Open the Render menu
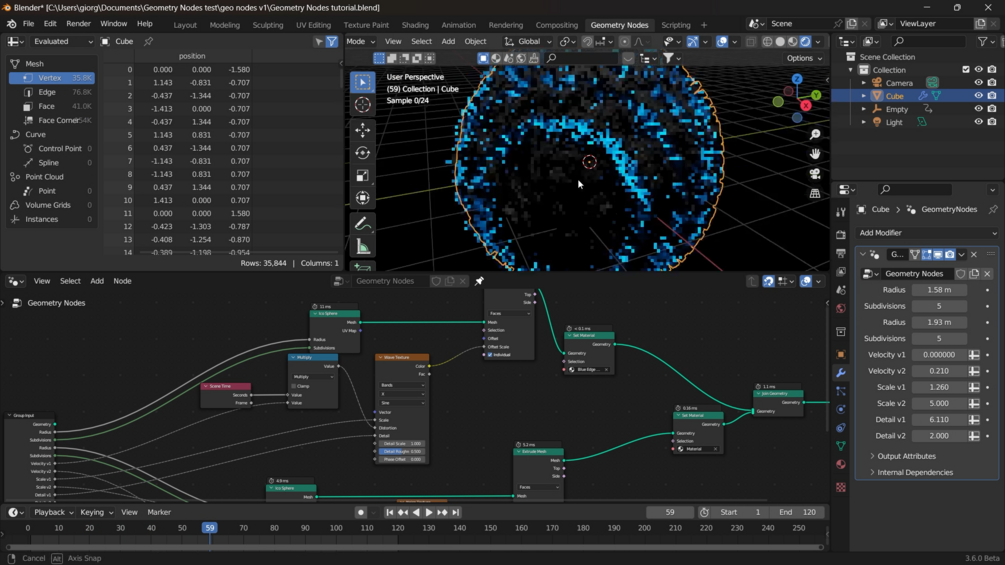Image resolution: width=1005 pixels, height=565 pixels. point(78,24)
